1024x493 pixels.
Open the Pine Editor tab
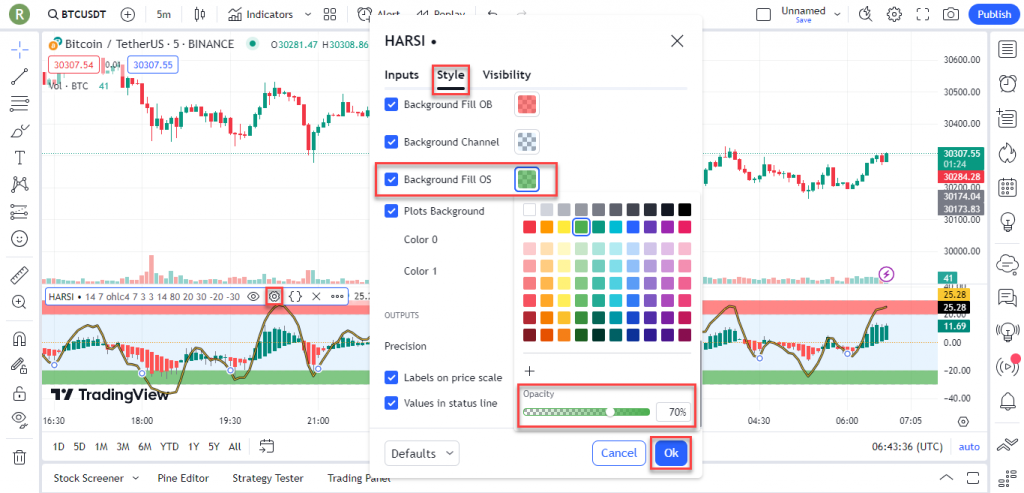pyautogui.click(x=182, y=478)
